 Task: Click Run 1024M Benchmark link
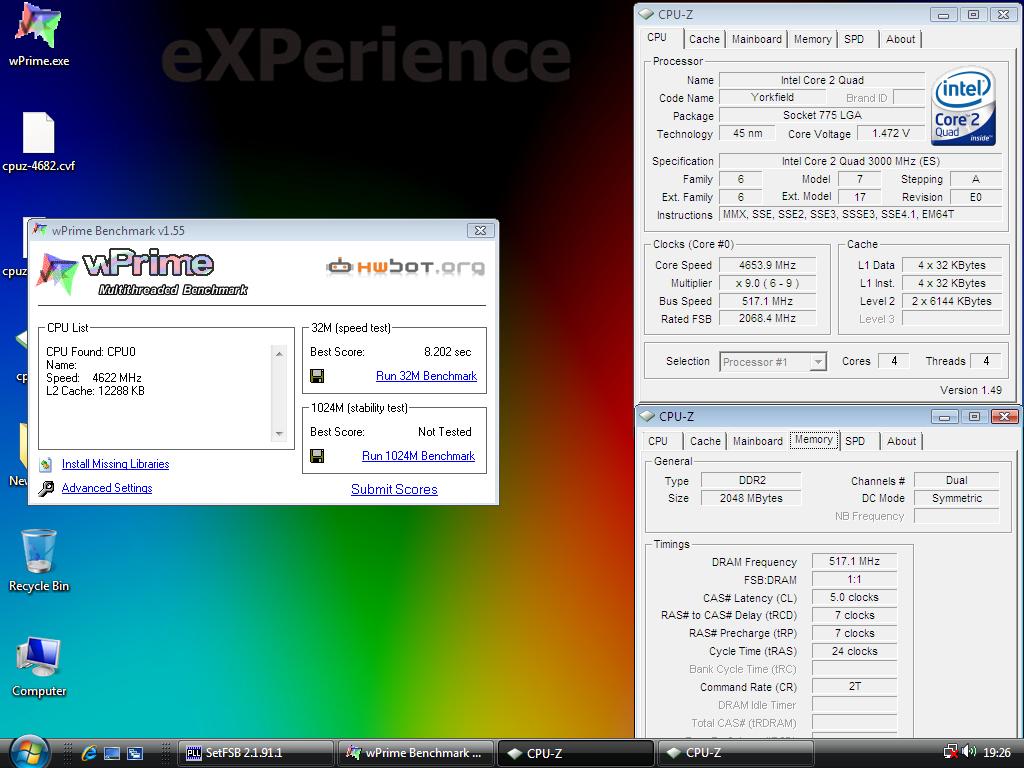(x=419, y=456)
